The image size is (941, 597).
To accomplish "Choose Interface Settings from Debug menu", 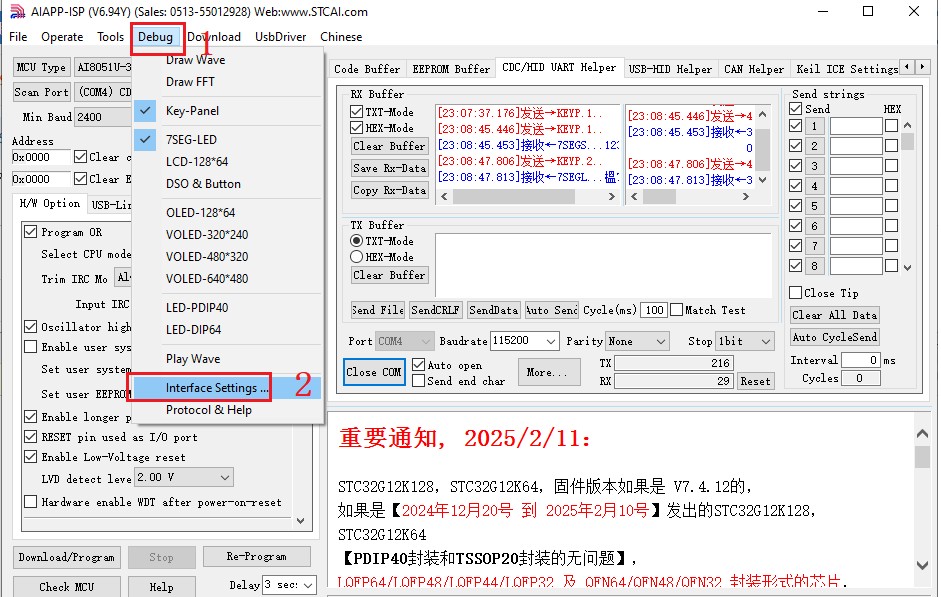I will point(227,388).
